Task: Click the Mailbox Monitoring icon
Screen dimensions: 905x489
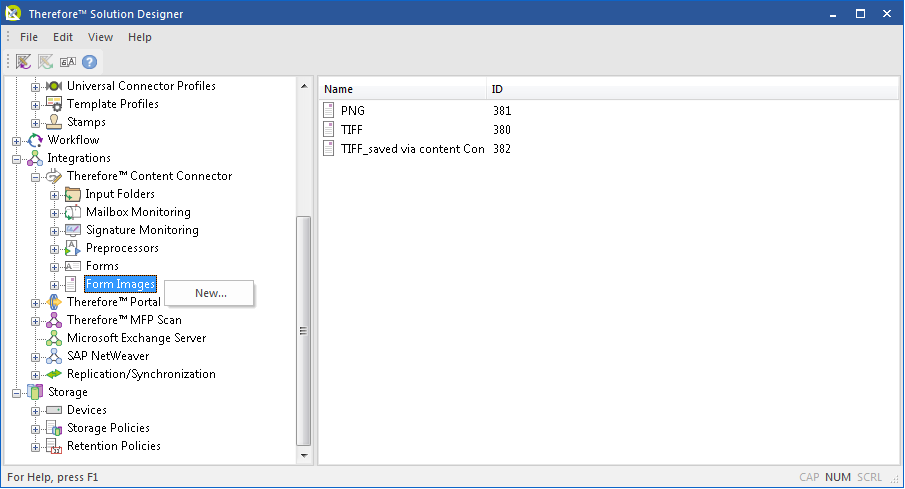Action: pyautogui.click(x=73, y=212)
